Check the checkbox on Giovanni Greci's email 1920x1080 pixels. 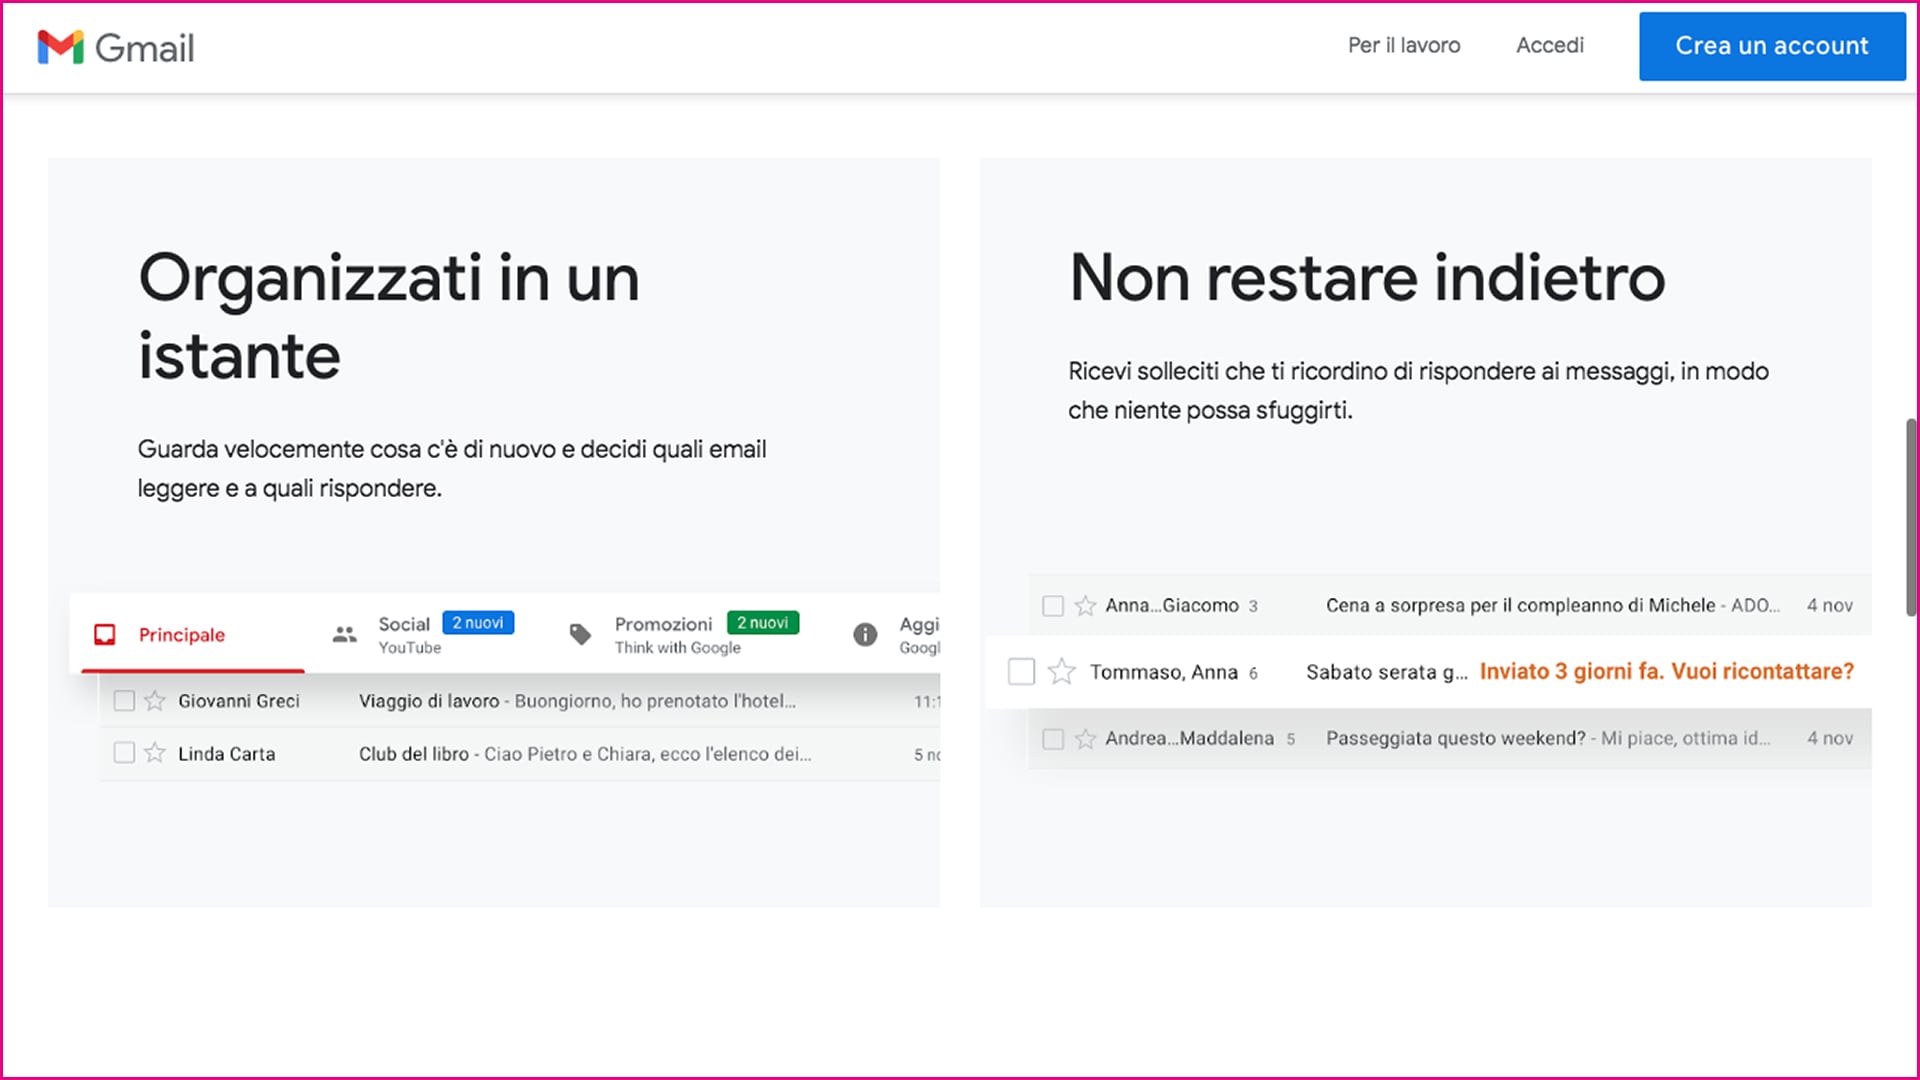[124, 701]
